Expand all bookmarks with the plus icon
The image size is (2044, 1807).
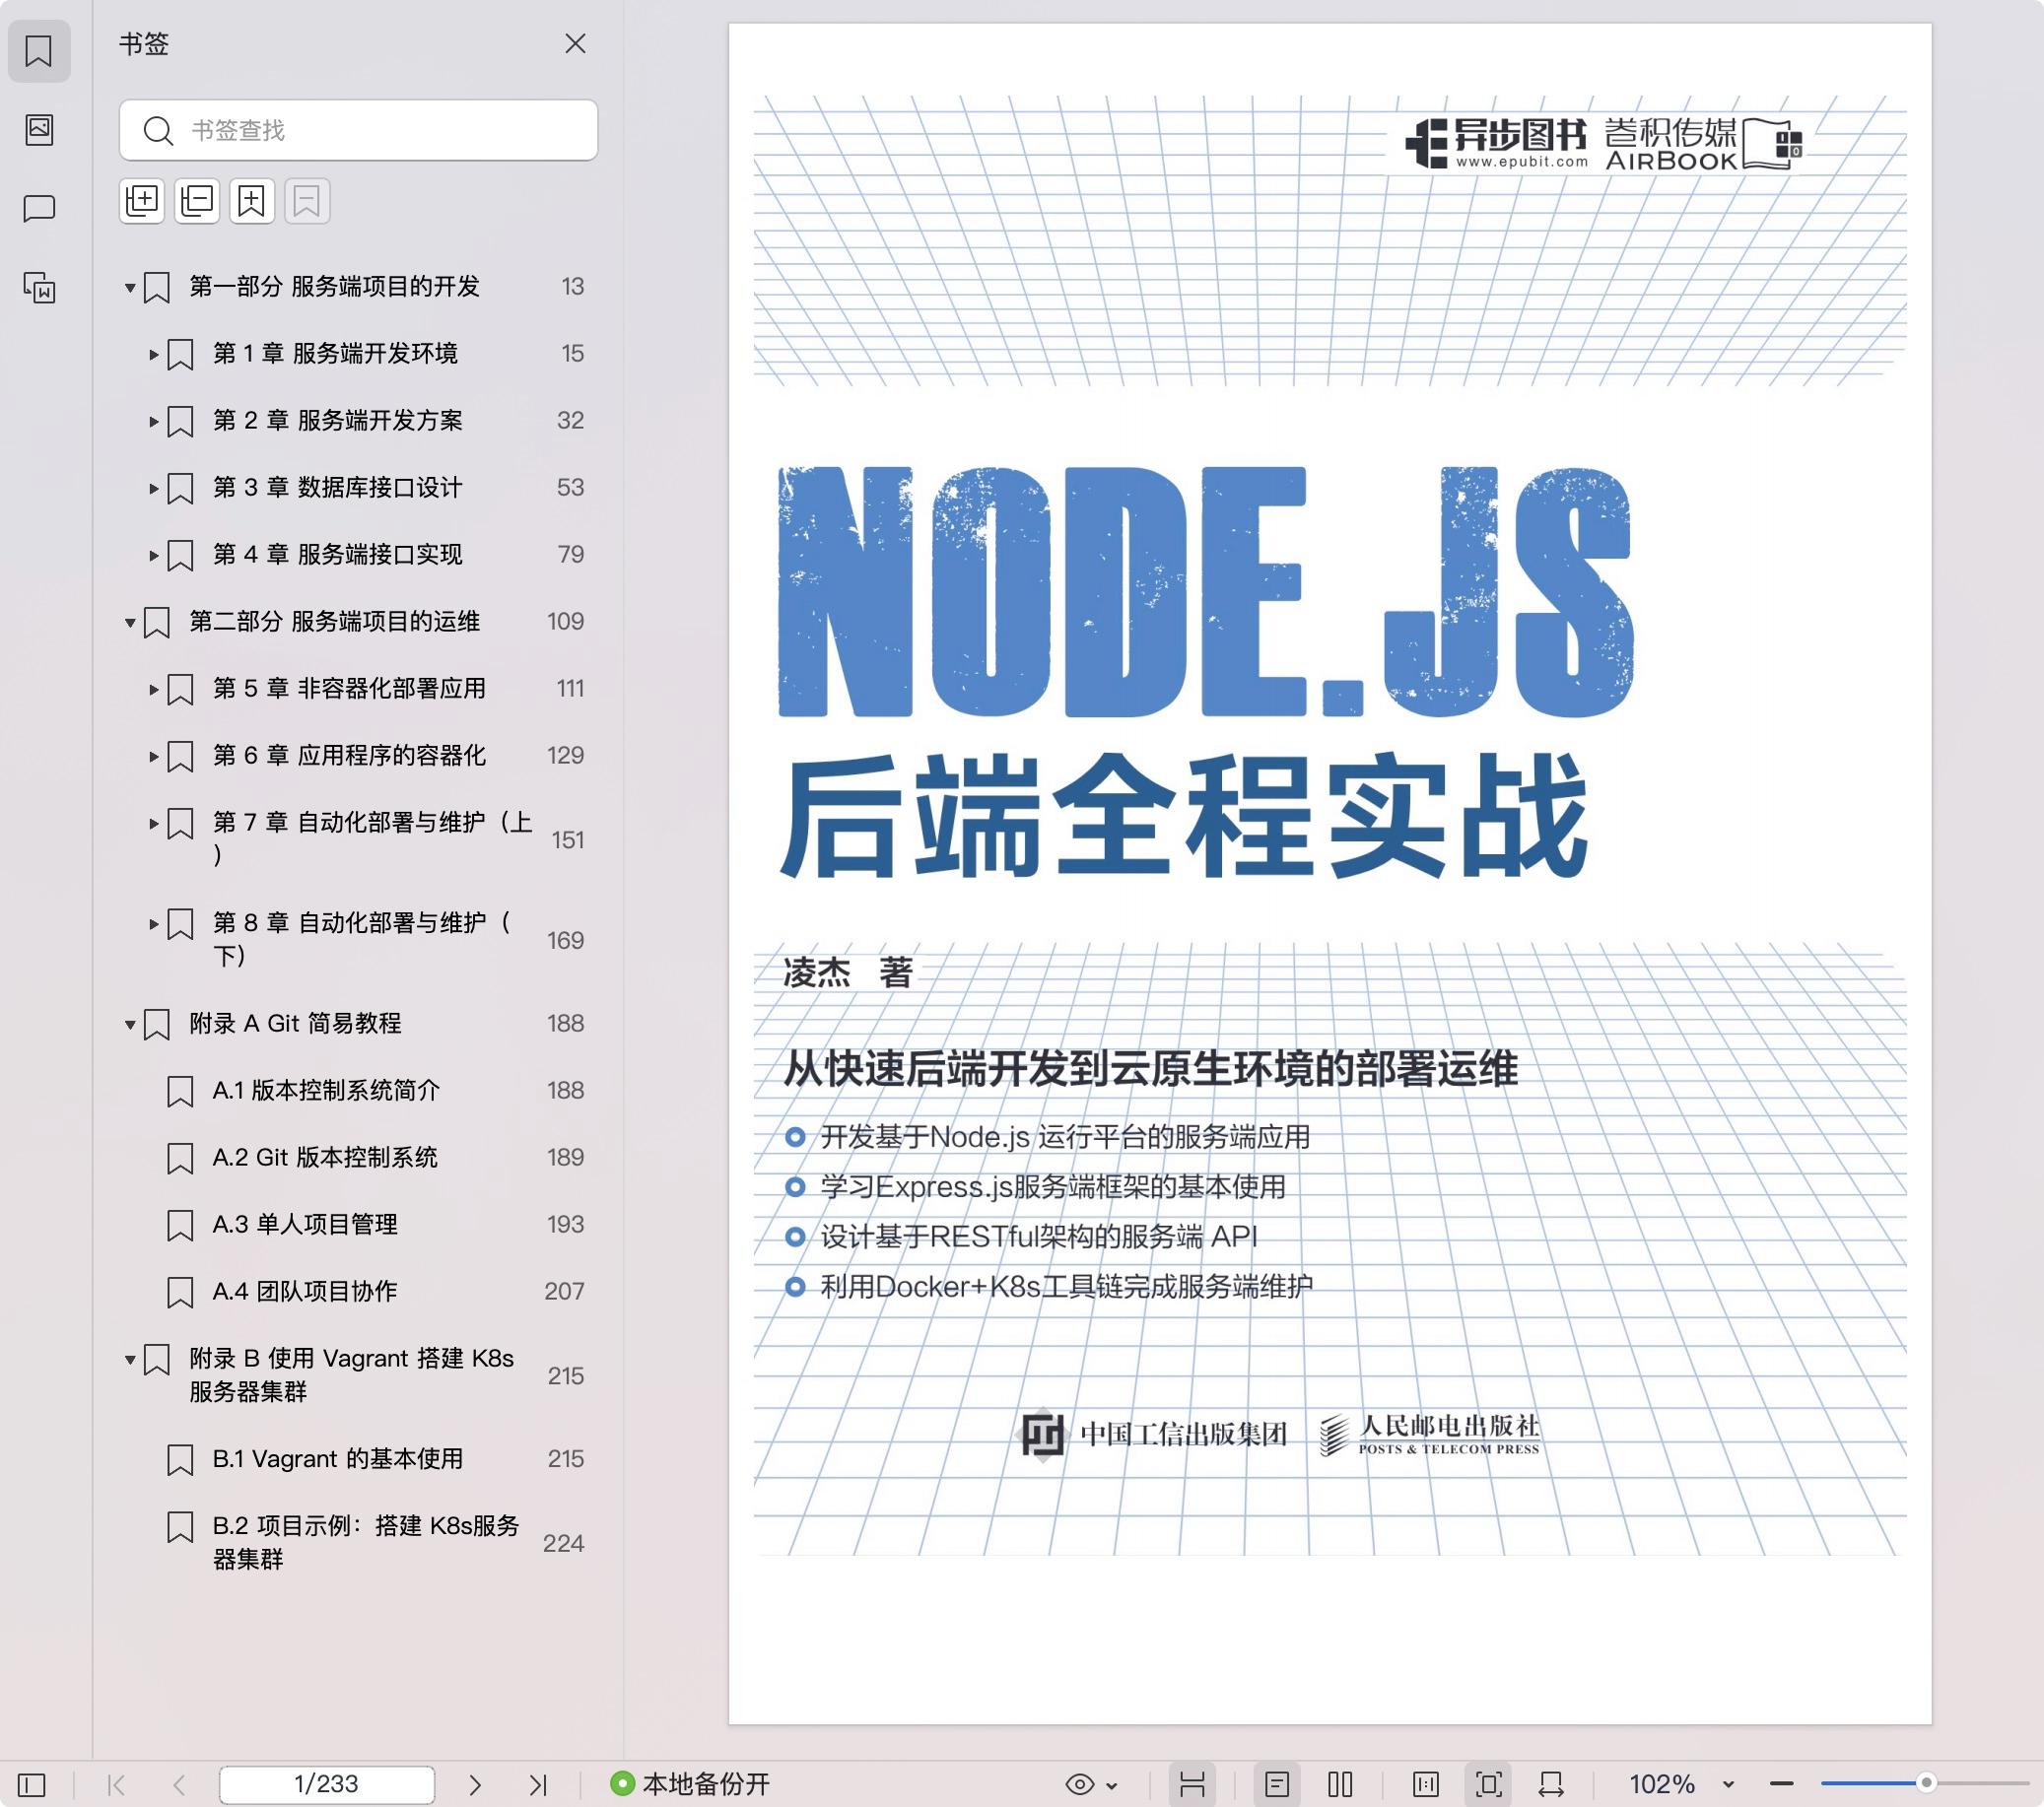(142, 201)
